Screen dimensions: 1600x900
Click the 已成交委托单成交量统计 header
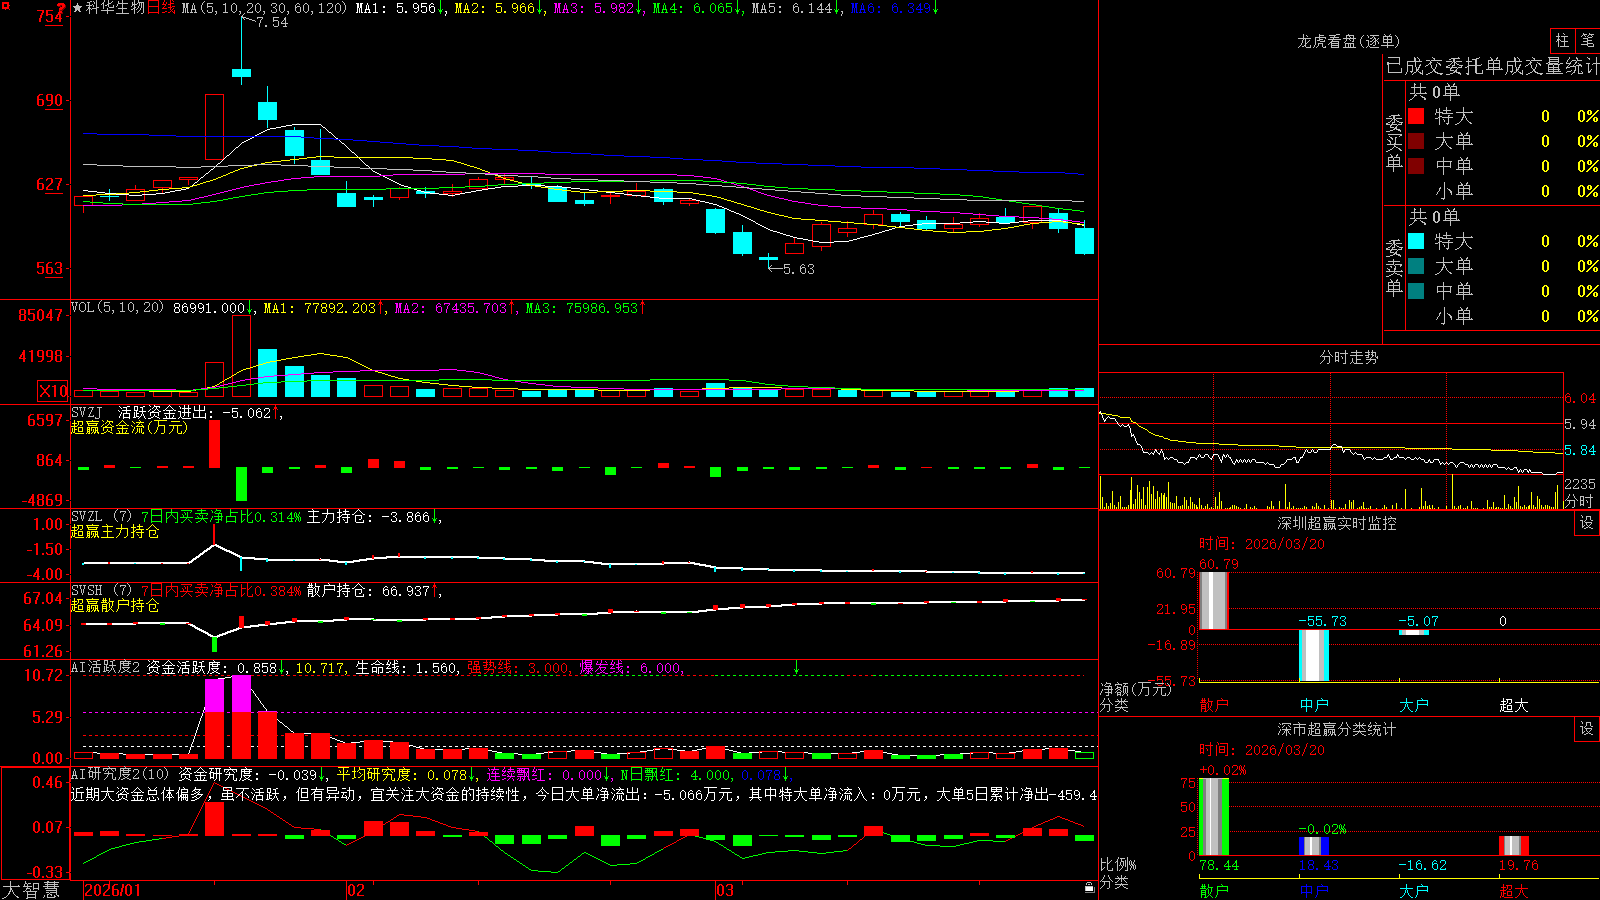click(x=1492, y=66)
